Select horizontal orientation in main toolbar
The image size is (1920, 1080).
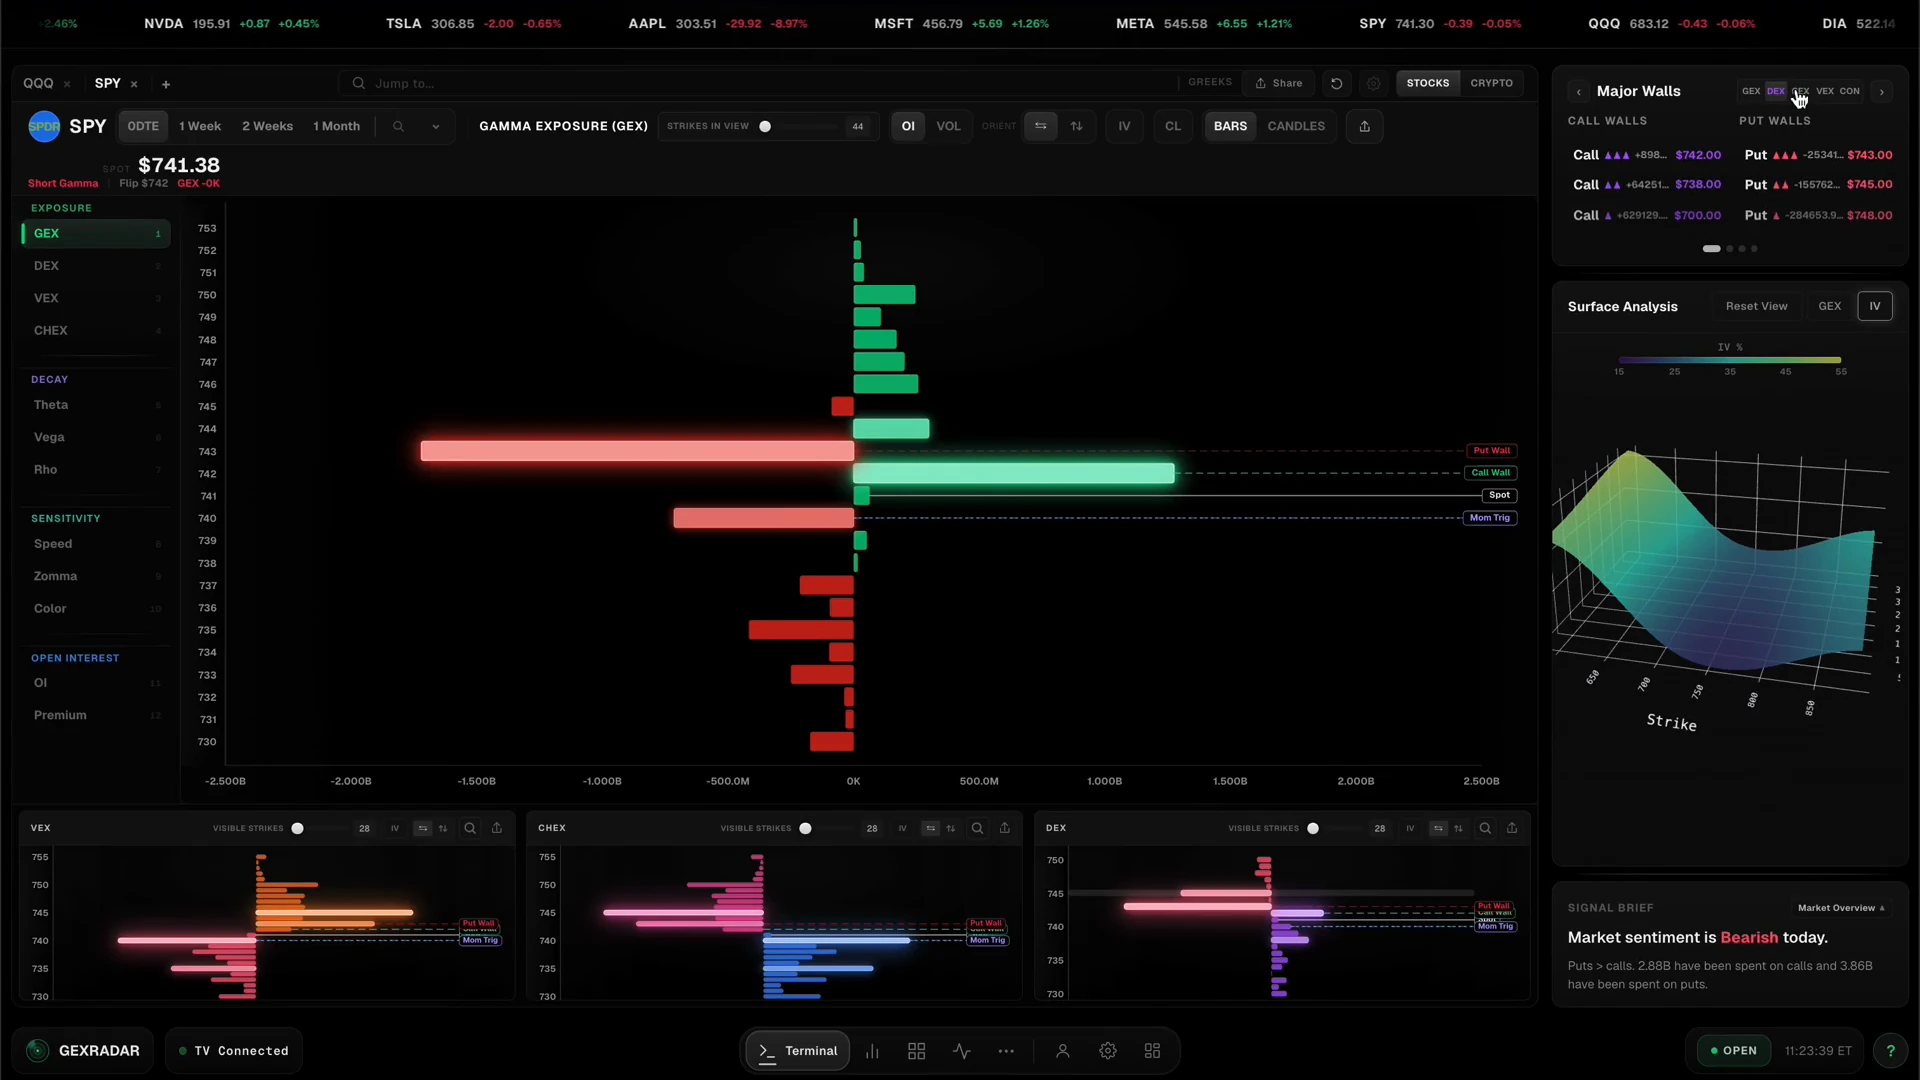pos(1041,126)
